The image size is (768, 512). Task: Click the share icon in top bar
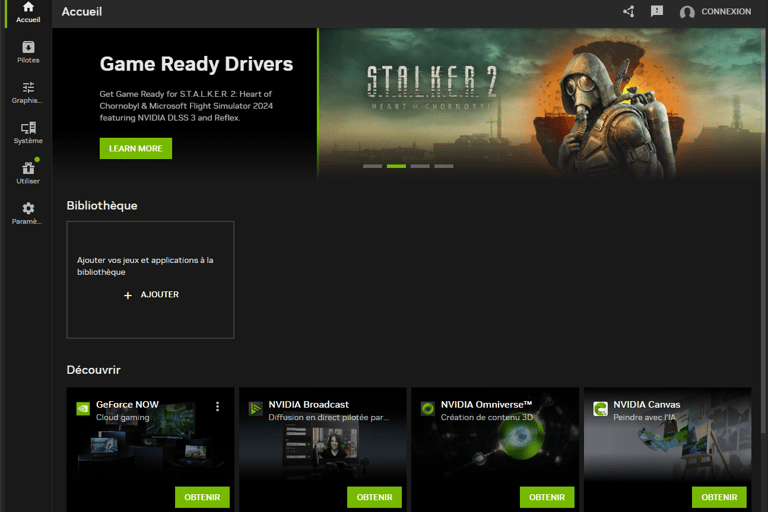tap(629, 11)
